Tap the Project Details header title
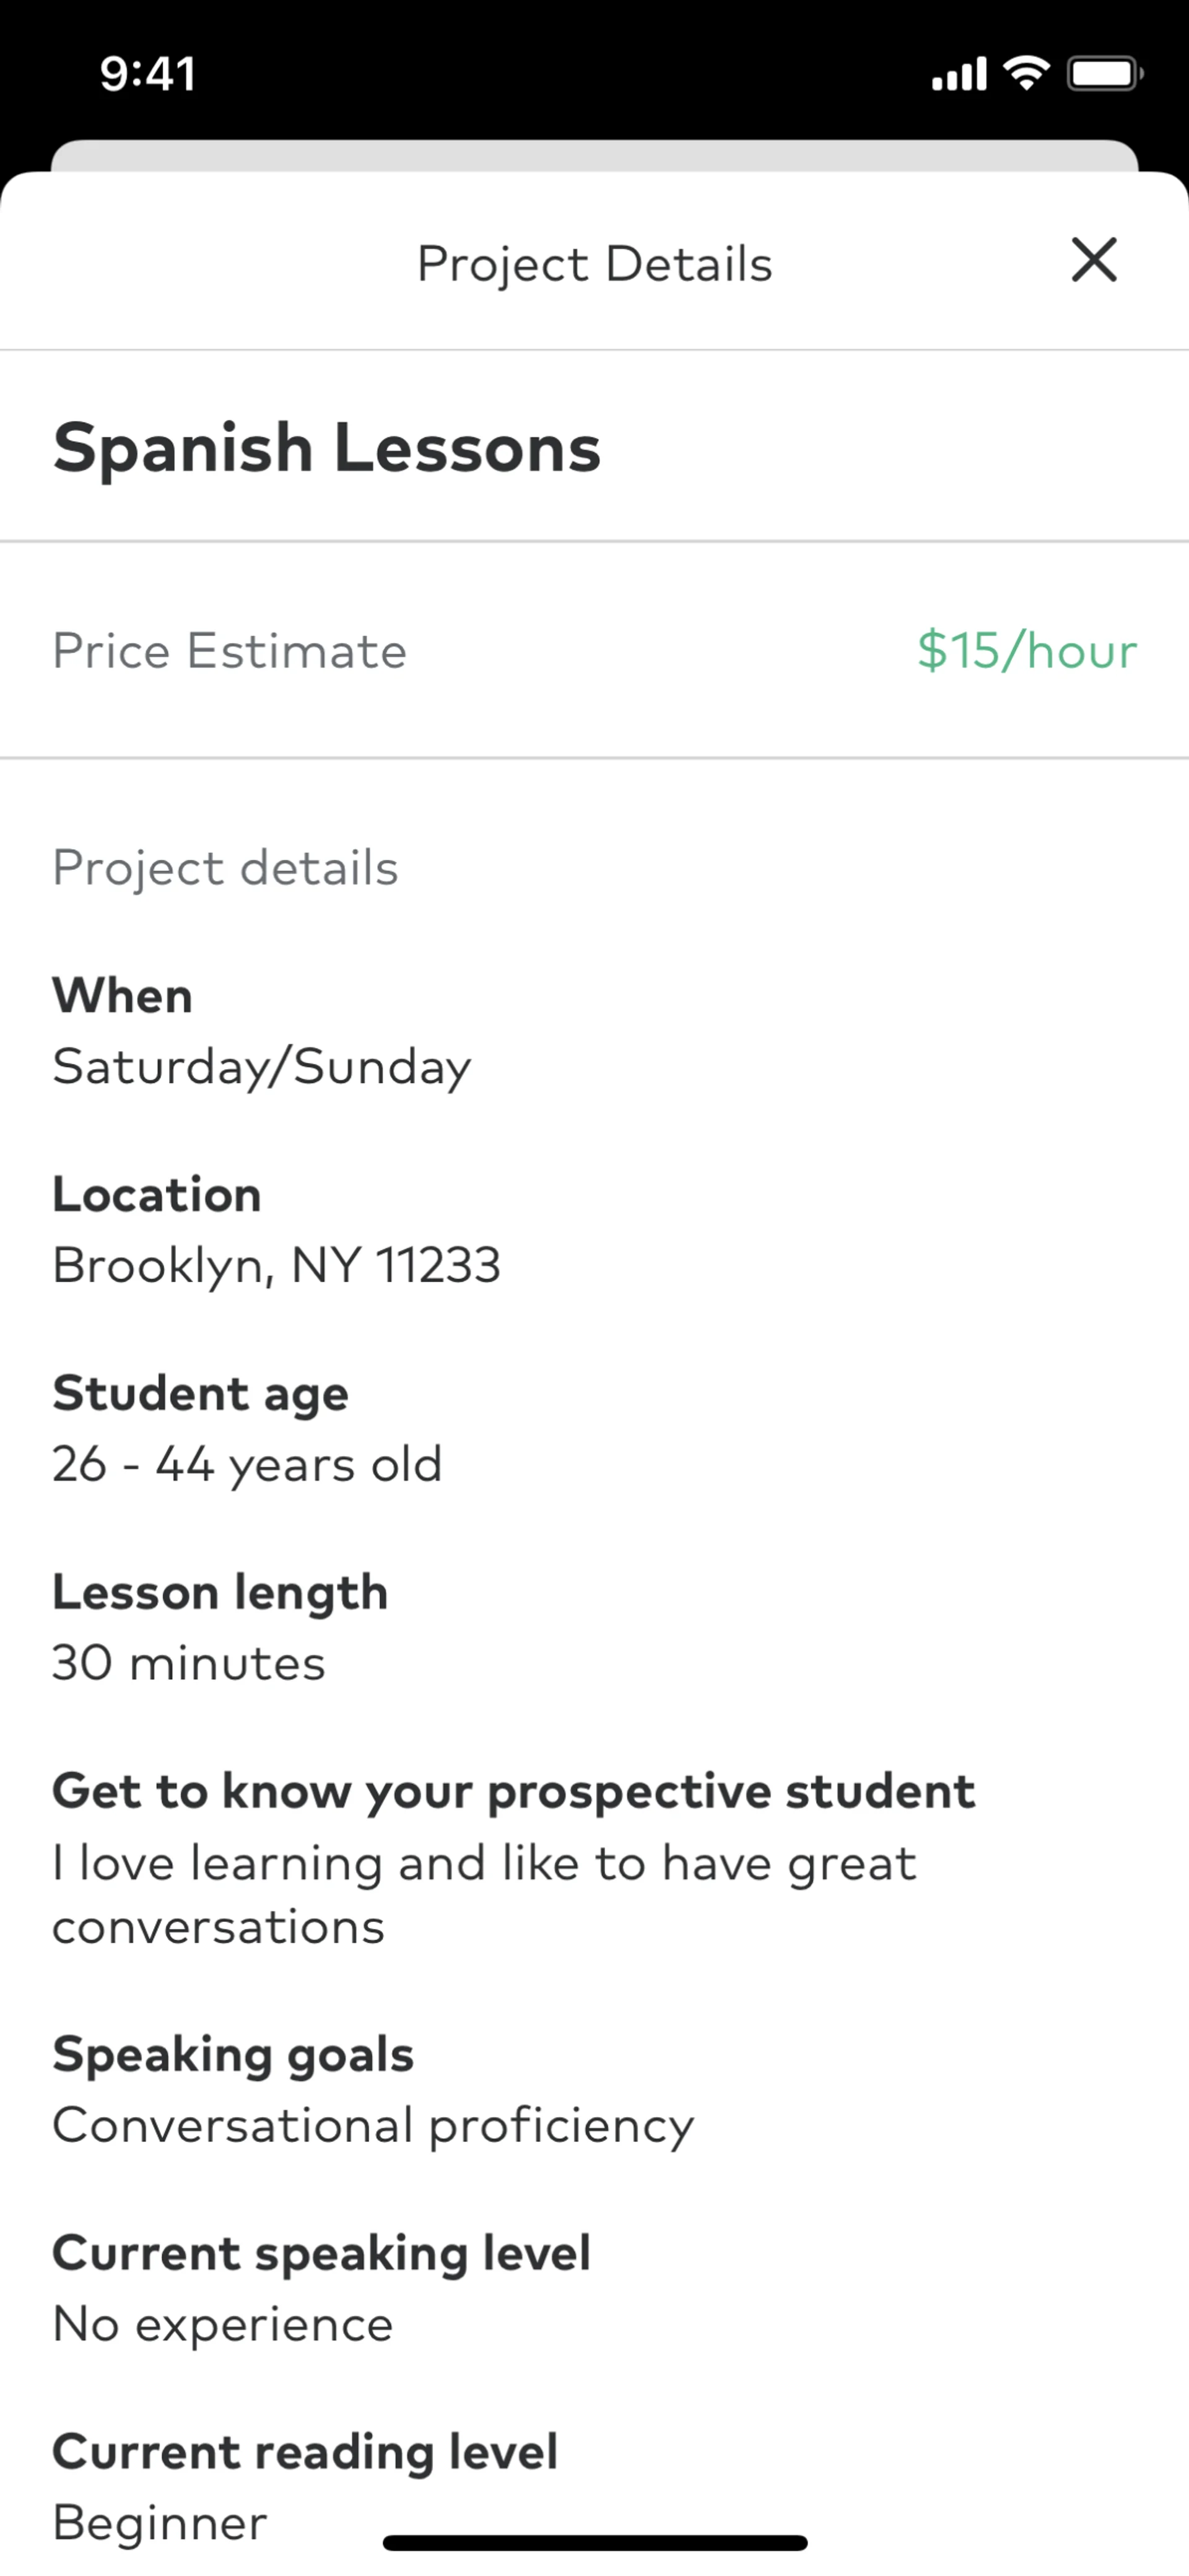 (x=594, y=264)
